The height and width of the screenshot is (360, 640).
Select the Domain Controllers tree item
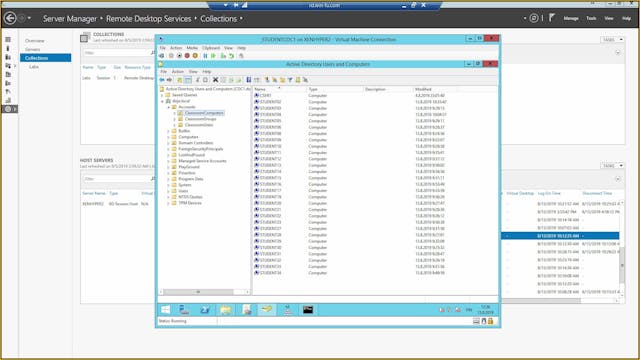pos(196,143)
